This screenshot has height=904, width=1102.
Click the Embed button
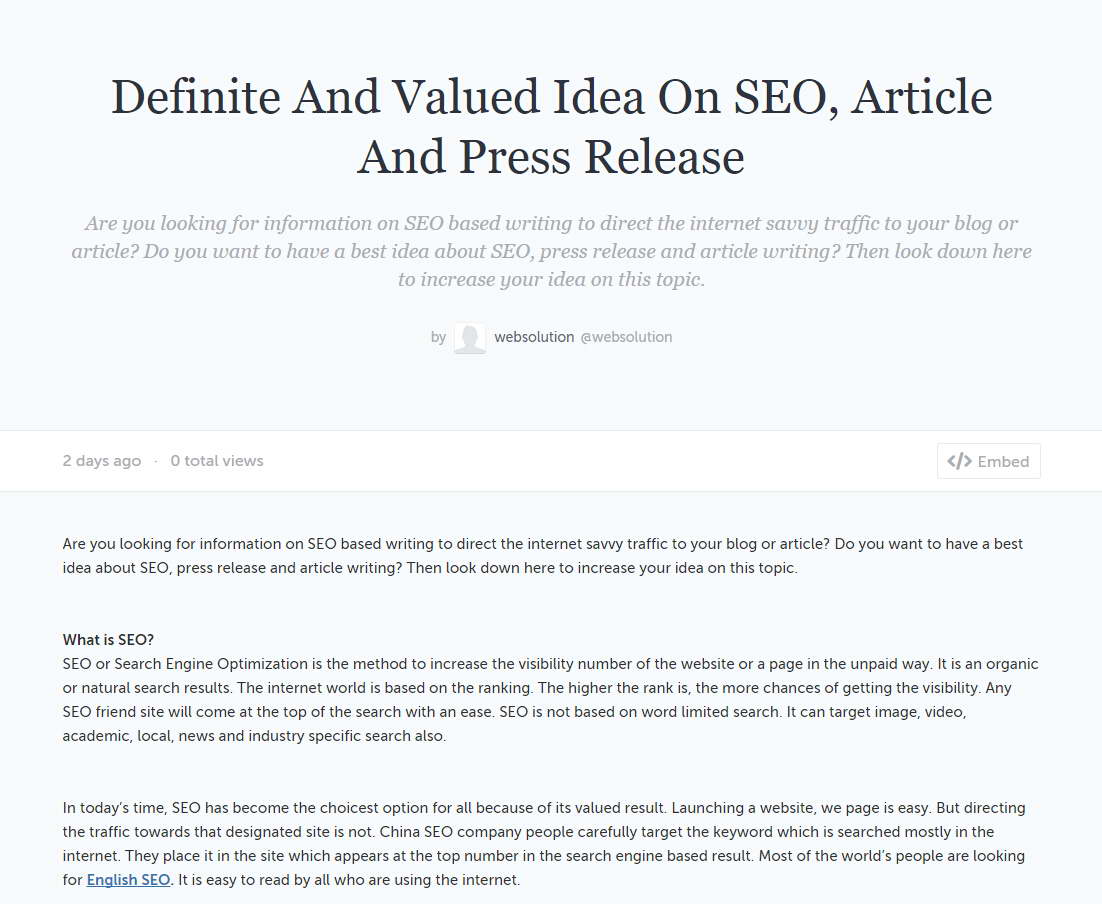988,461
